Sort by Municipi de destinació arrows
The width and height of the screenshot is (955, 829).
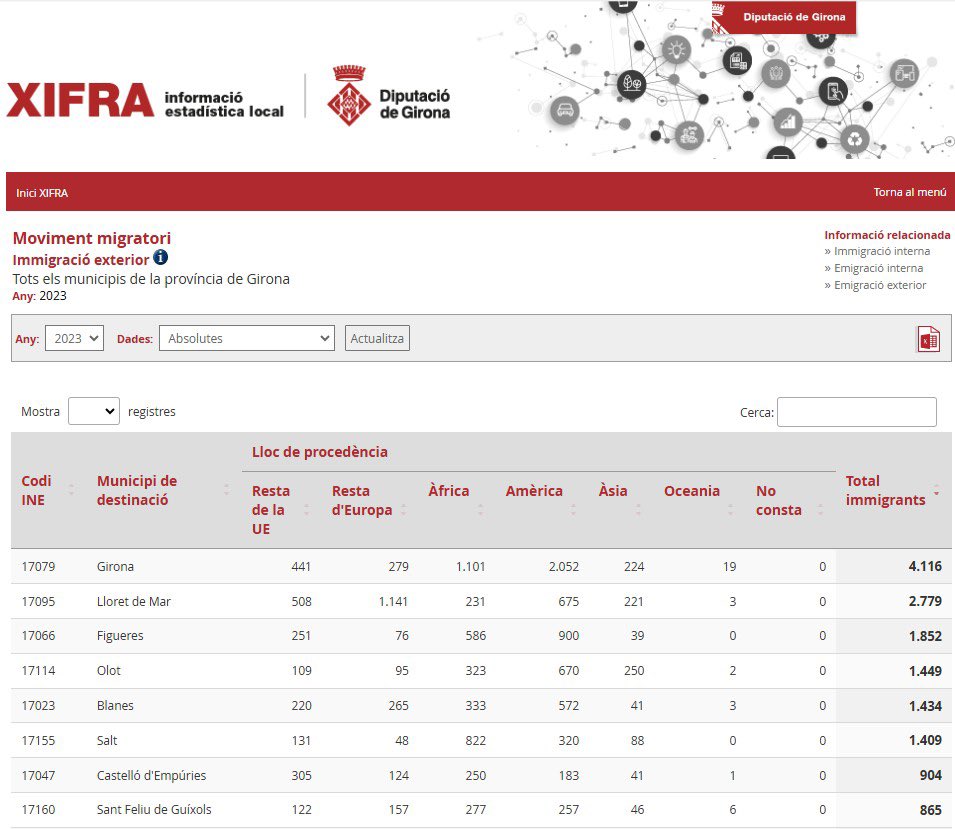(x=227, y=490)
